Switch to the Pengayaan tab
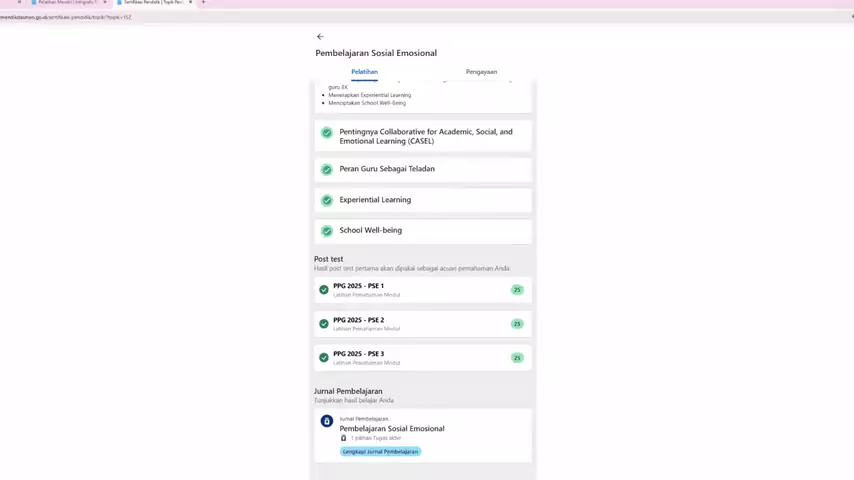The image size is (854, 480). (x=481, y=72)
